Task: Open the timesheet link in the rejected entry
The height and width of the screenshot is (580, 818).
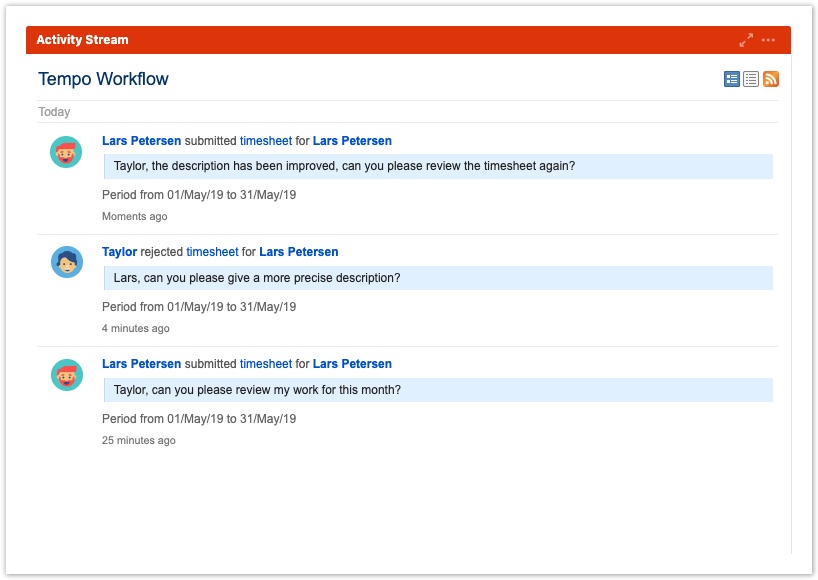Action: pos(212,252)
